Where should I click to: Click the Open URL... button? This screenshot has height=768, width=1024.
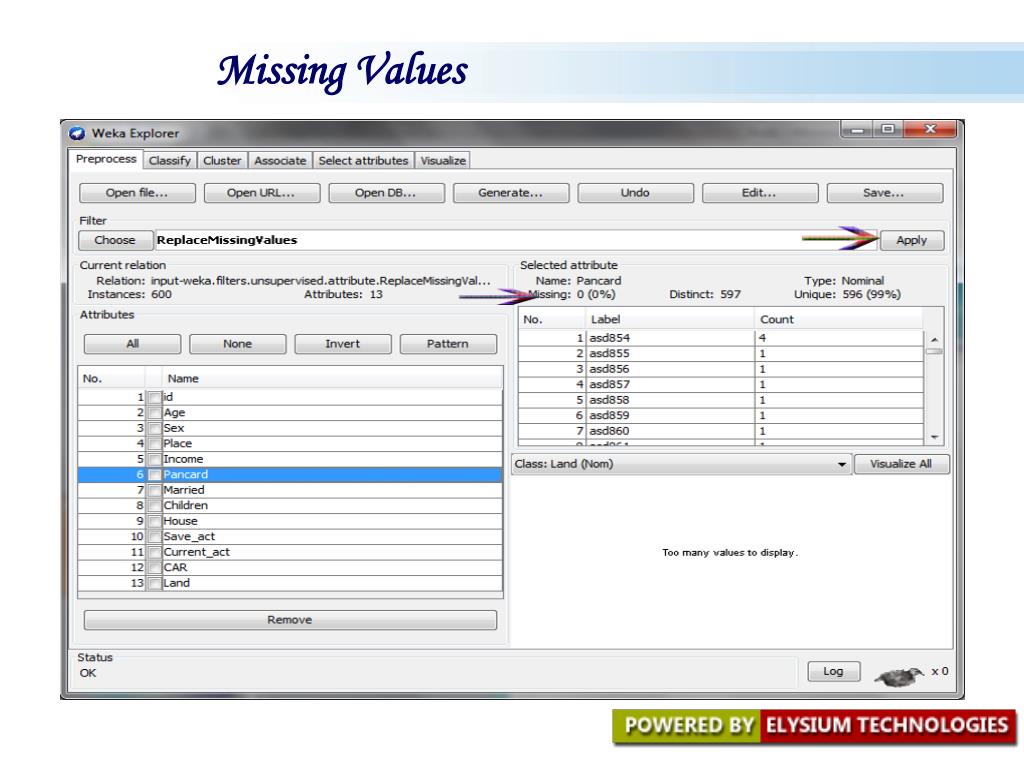[261, 193]
